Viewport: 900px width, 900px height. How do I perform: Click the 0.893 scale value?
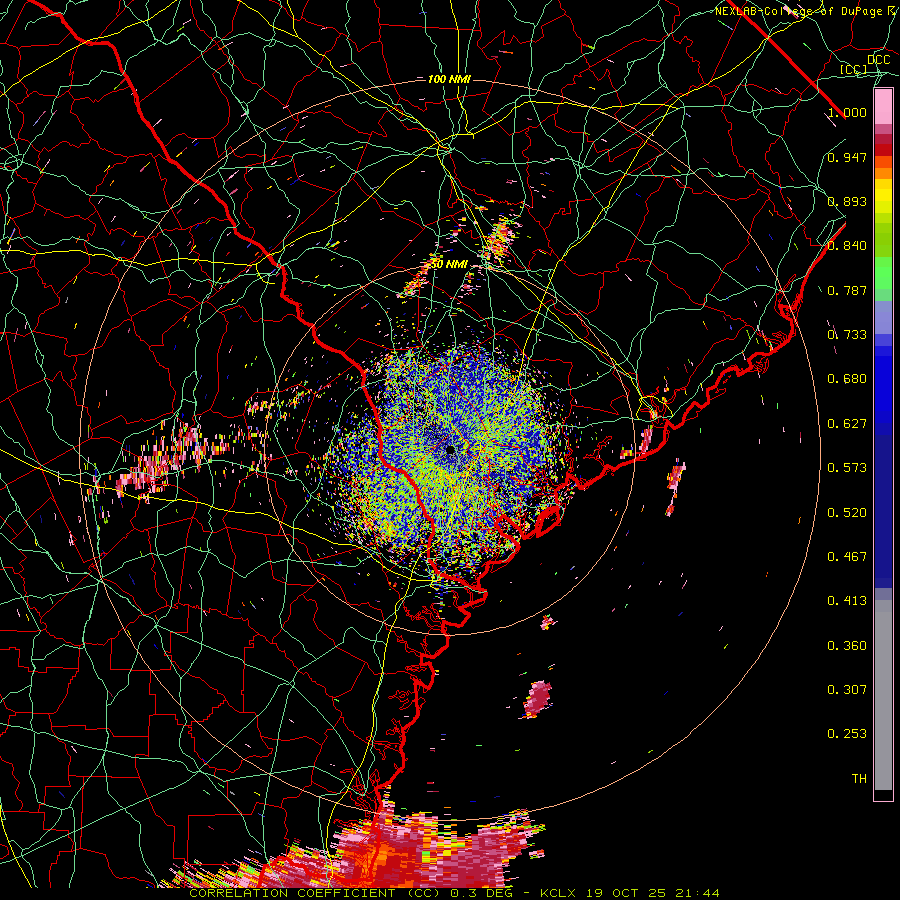coord(847,201)
